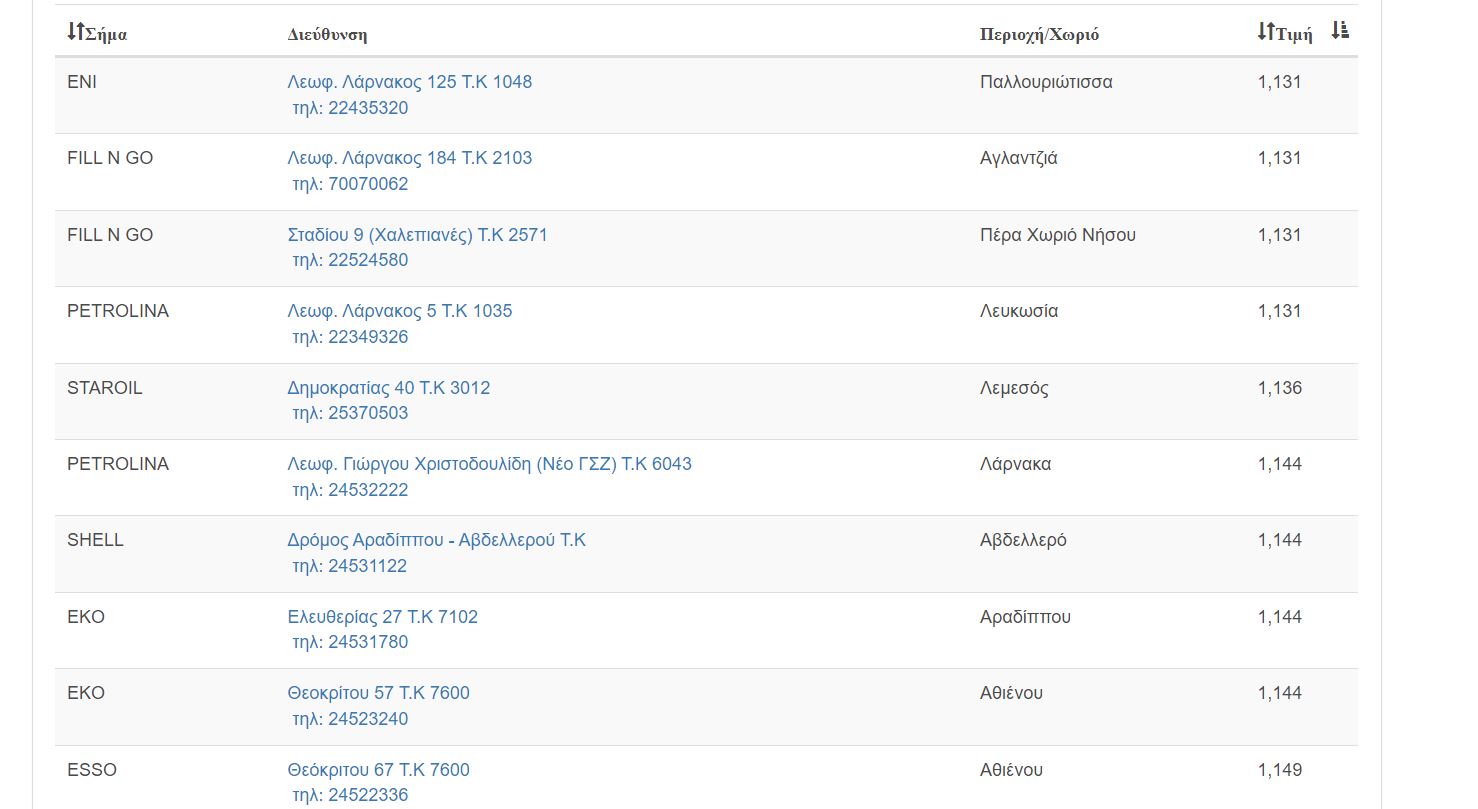Click the Περιοχή/Χωριό column header
Viewport: 1478px width, 809px height.
tap(1039, 34)
